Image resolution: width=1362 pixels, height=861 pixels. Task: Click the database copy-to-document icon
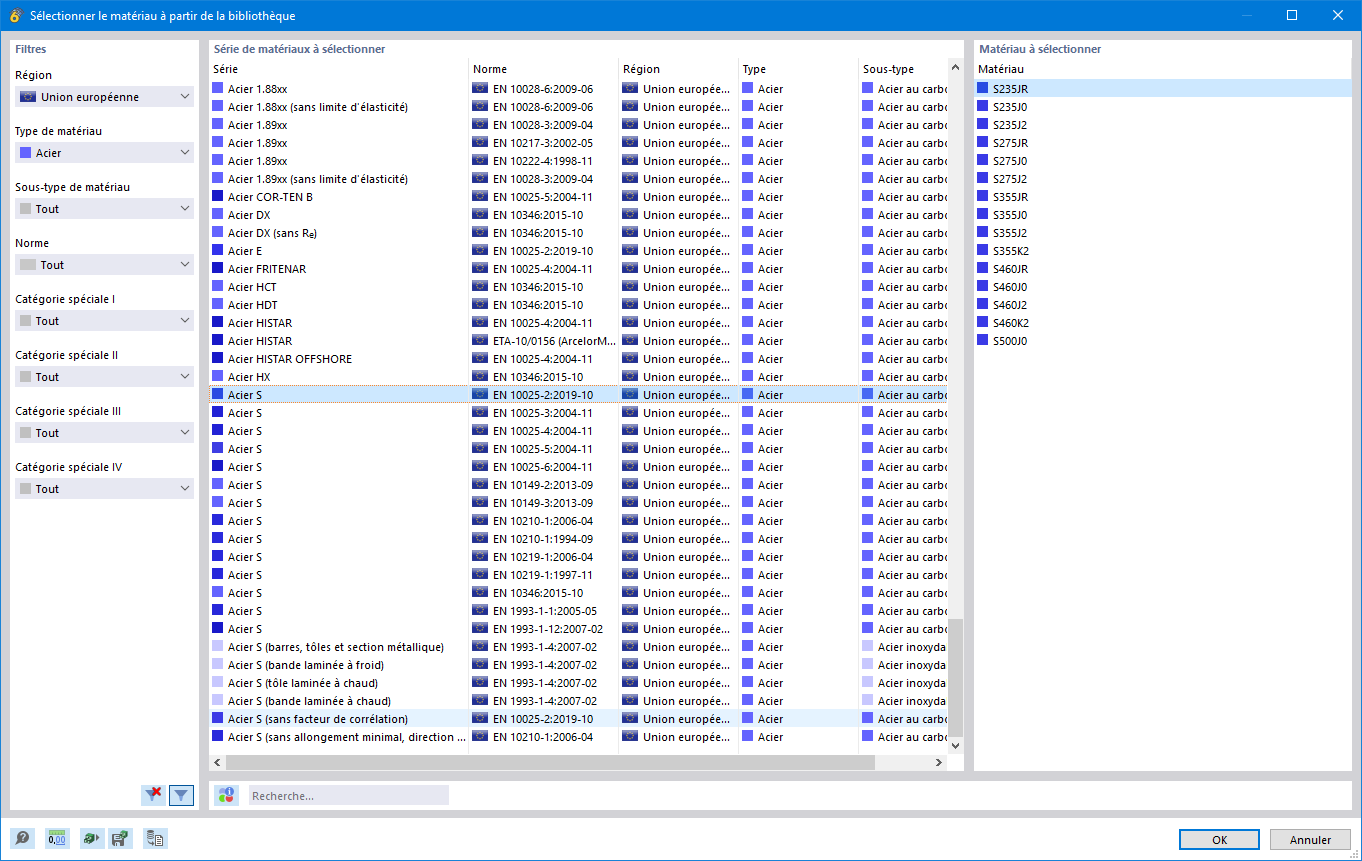click(x=155, y=839)
